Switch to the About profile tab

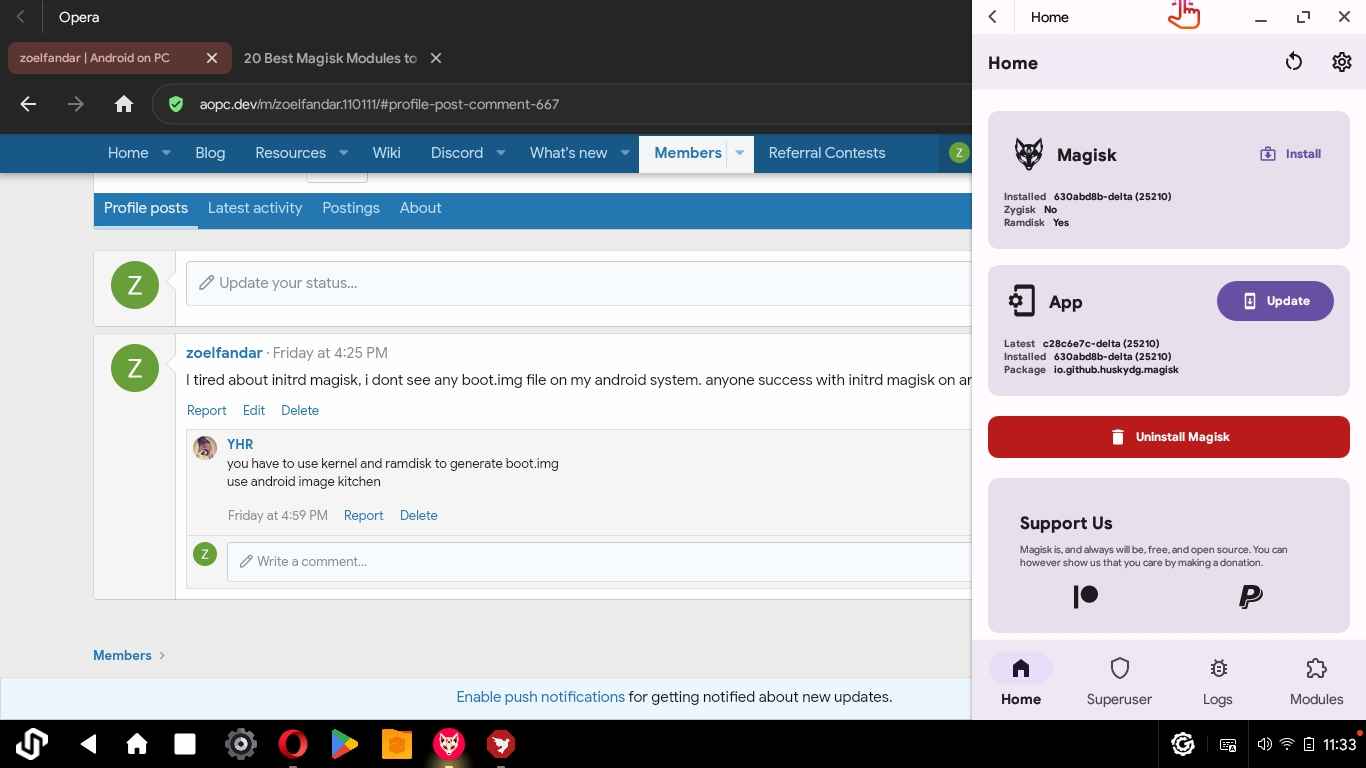tap(420, 208)
